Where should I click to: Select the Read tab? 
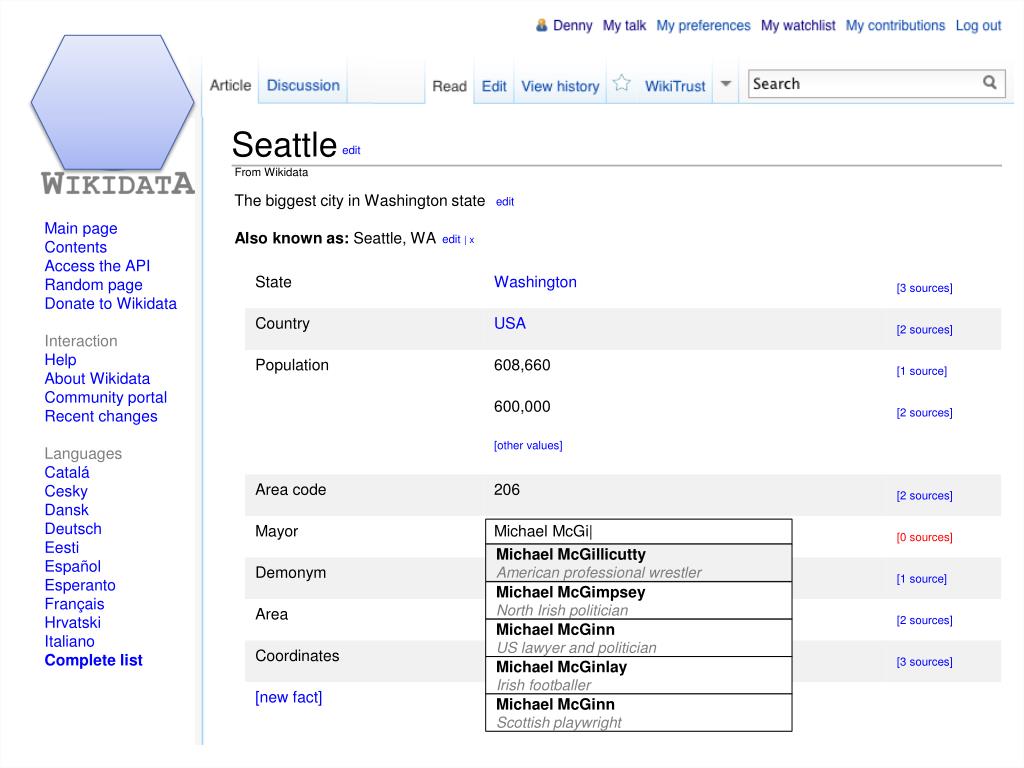(x=449, y=86)
